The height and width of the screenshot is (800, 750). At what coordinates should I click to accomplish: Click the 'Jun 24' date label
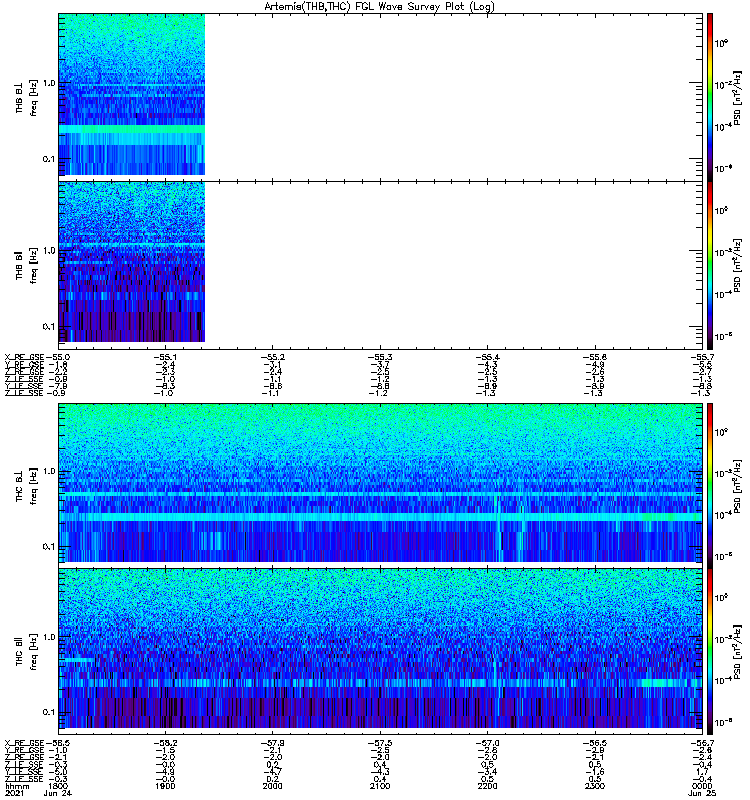tap(58, 793)
